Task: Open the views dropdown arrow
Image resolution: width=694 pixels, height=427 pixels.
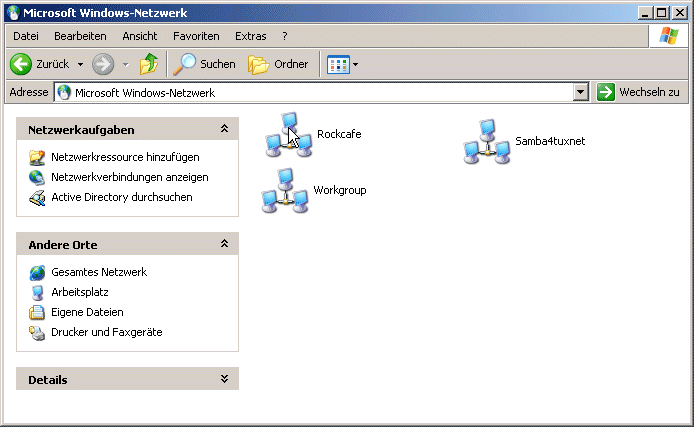Action: tap(355, 65)
